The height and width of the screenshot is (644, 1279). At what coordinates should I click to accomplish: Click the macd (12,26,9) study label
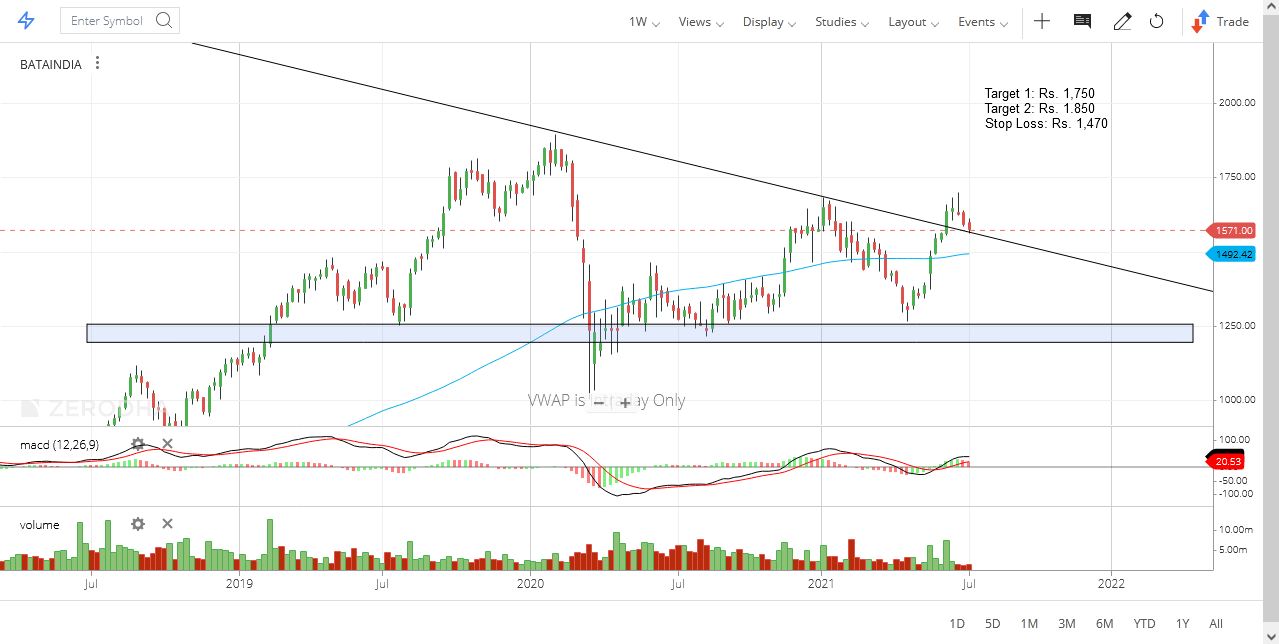(x=59, y=444)
